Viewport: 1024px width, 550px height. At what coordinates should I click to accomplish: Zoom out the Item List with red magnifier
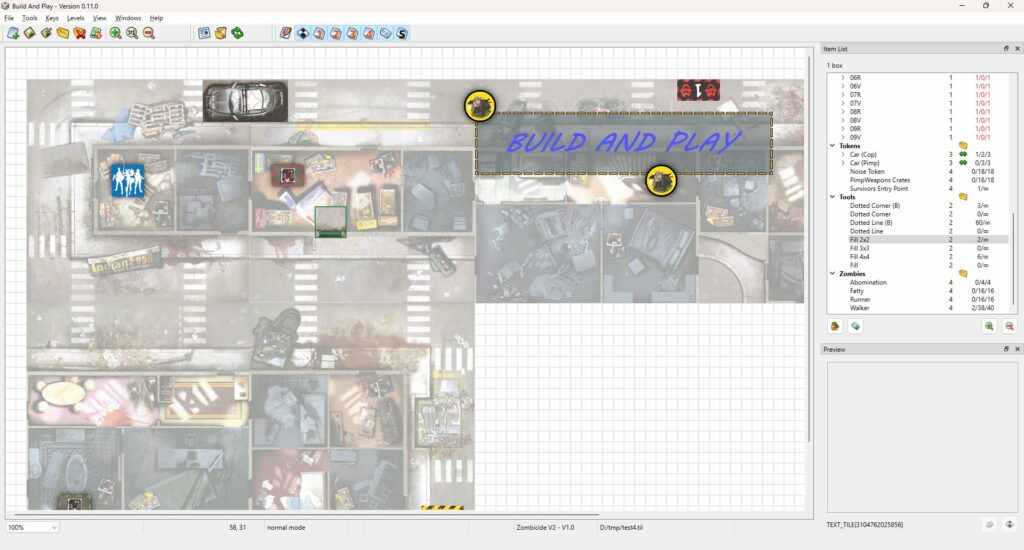[1009, 326]
